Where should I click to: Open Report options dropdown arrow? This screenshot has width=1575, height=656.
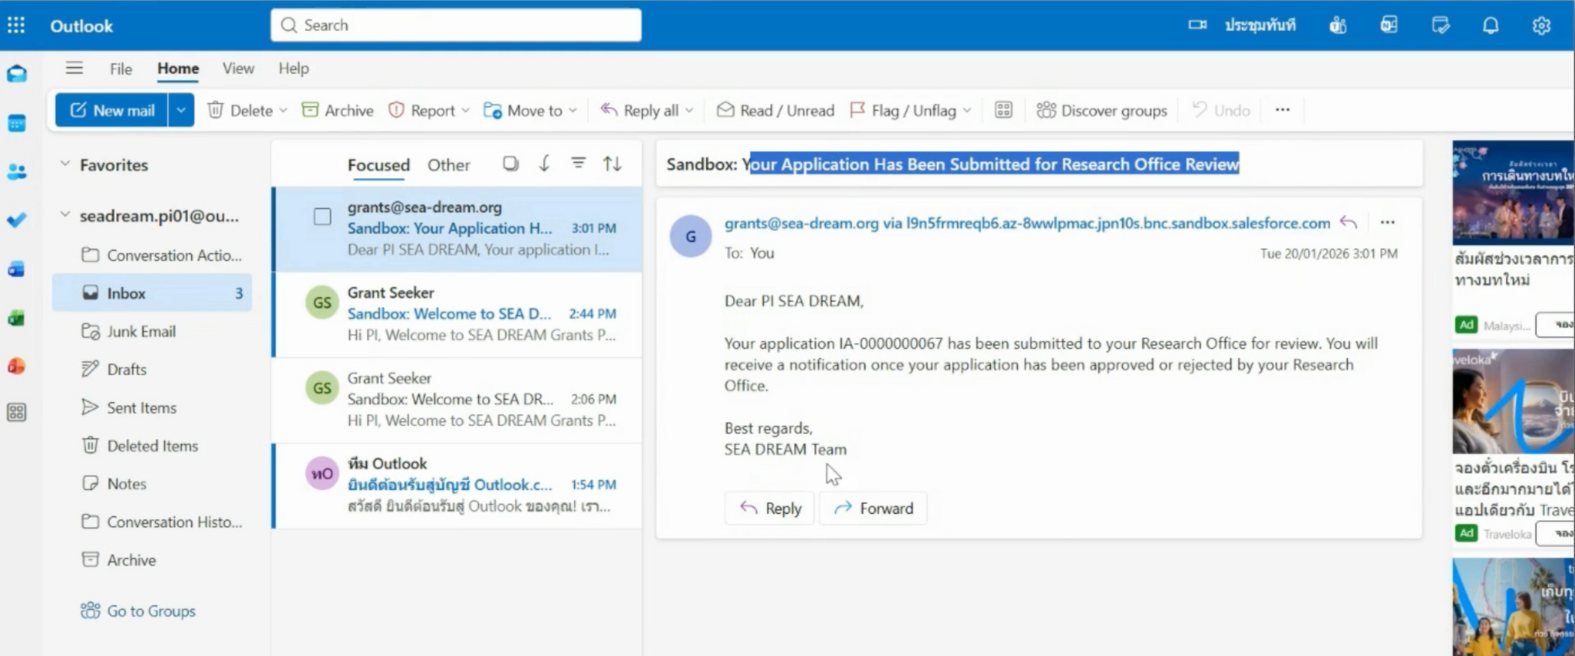point(465,111)
